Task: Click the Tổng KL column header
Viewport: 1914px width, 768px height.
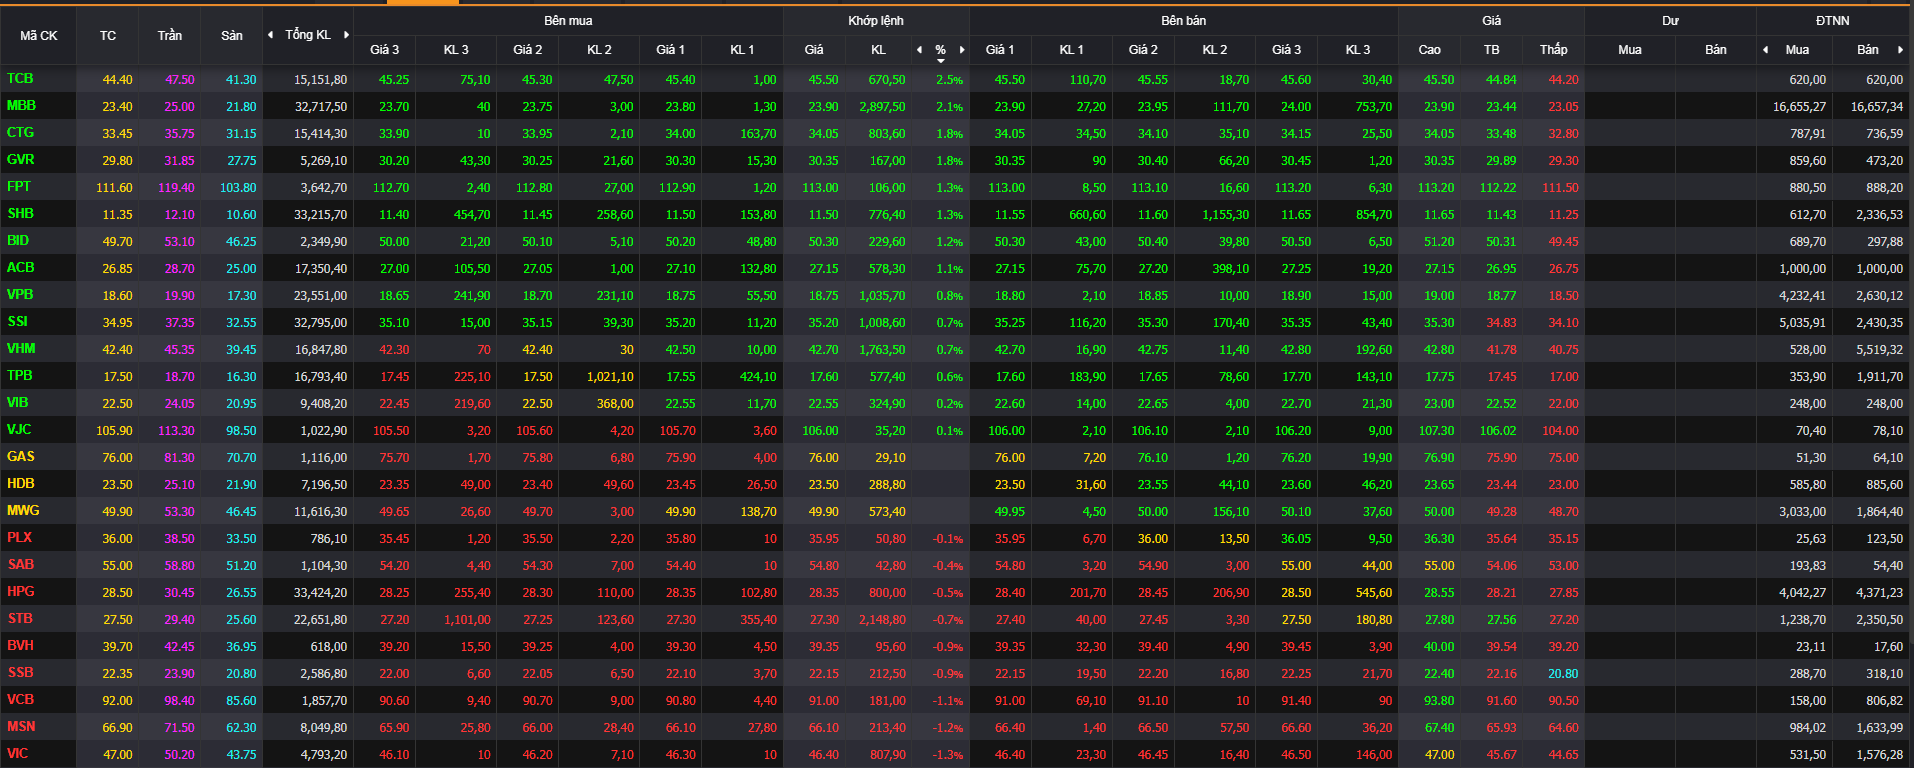Action: click(308, 35)
